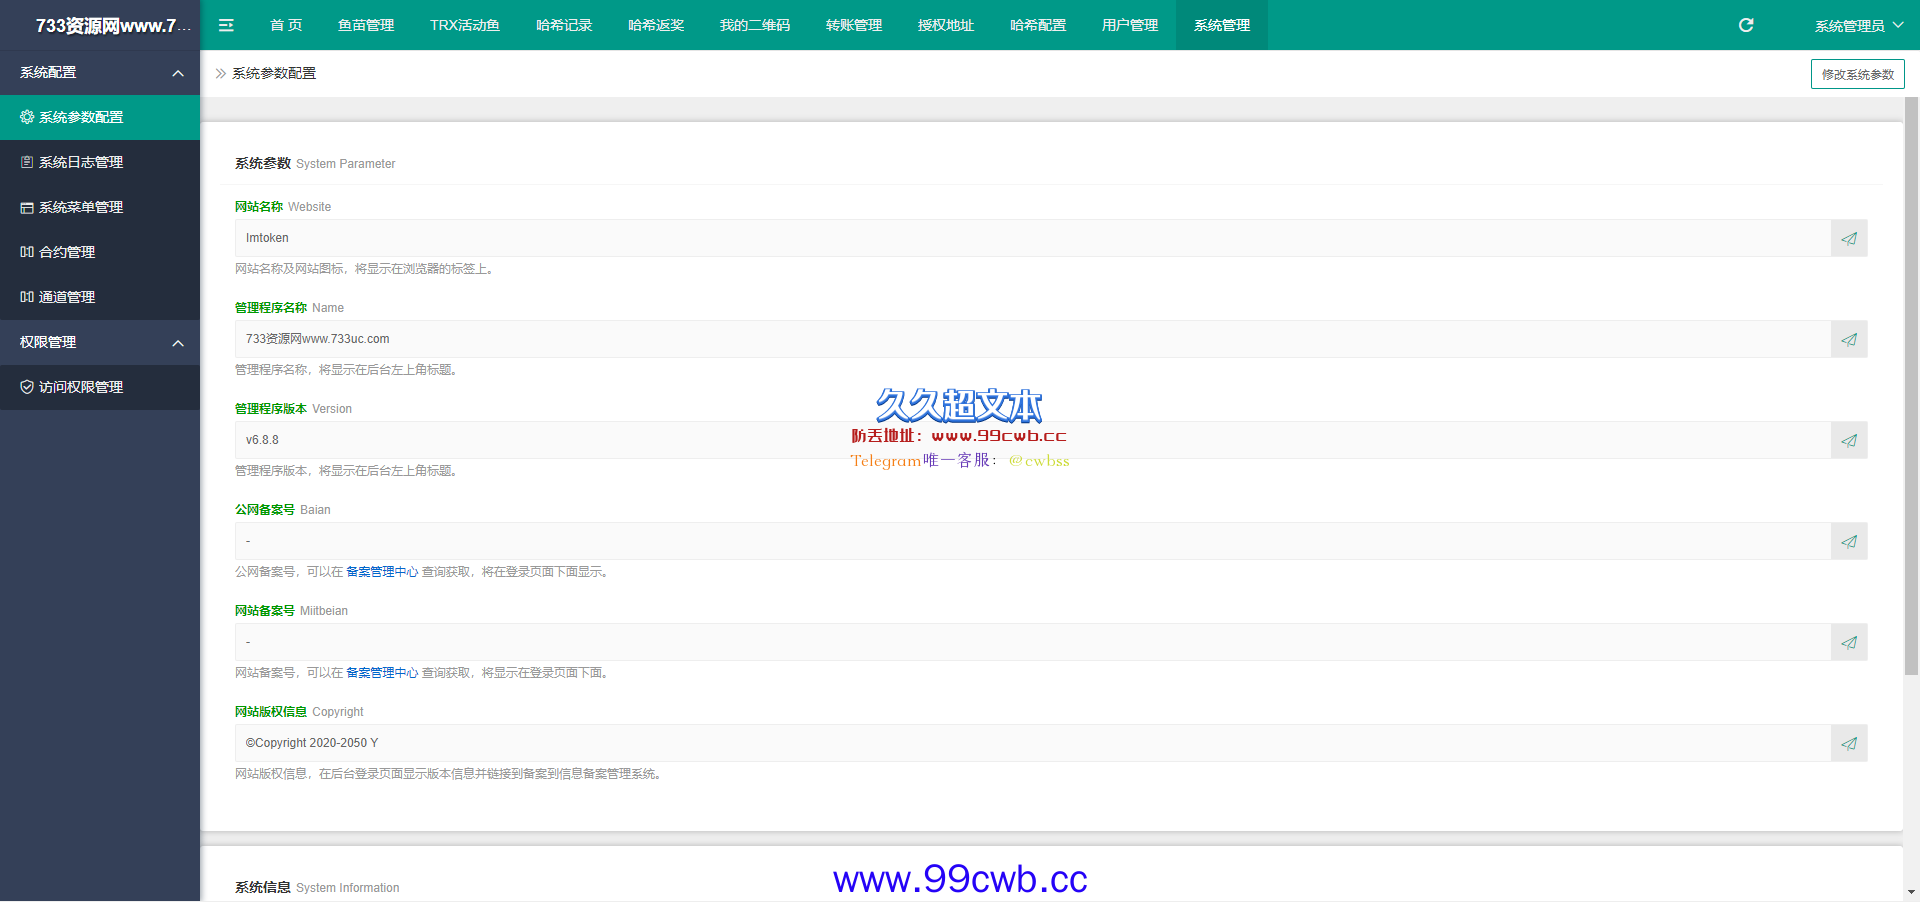Open 我的二维码 top navigation tab
This screenshot has width=1920, height=903.
(755, 25)
